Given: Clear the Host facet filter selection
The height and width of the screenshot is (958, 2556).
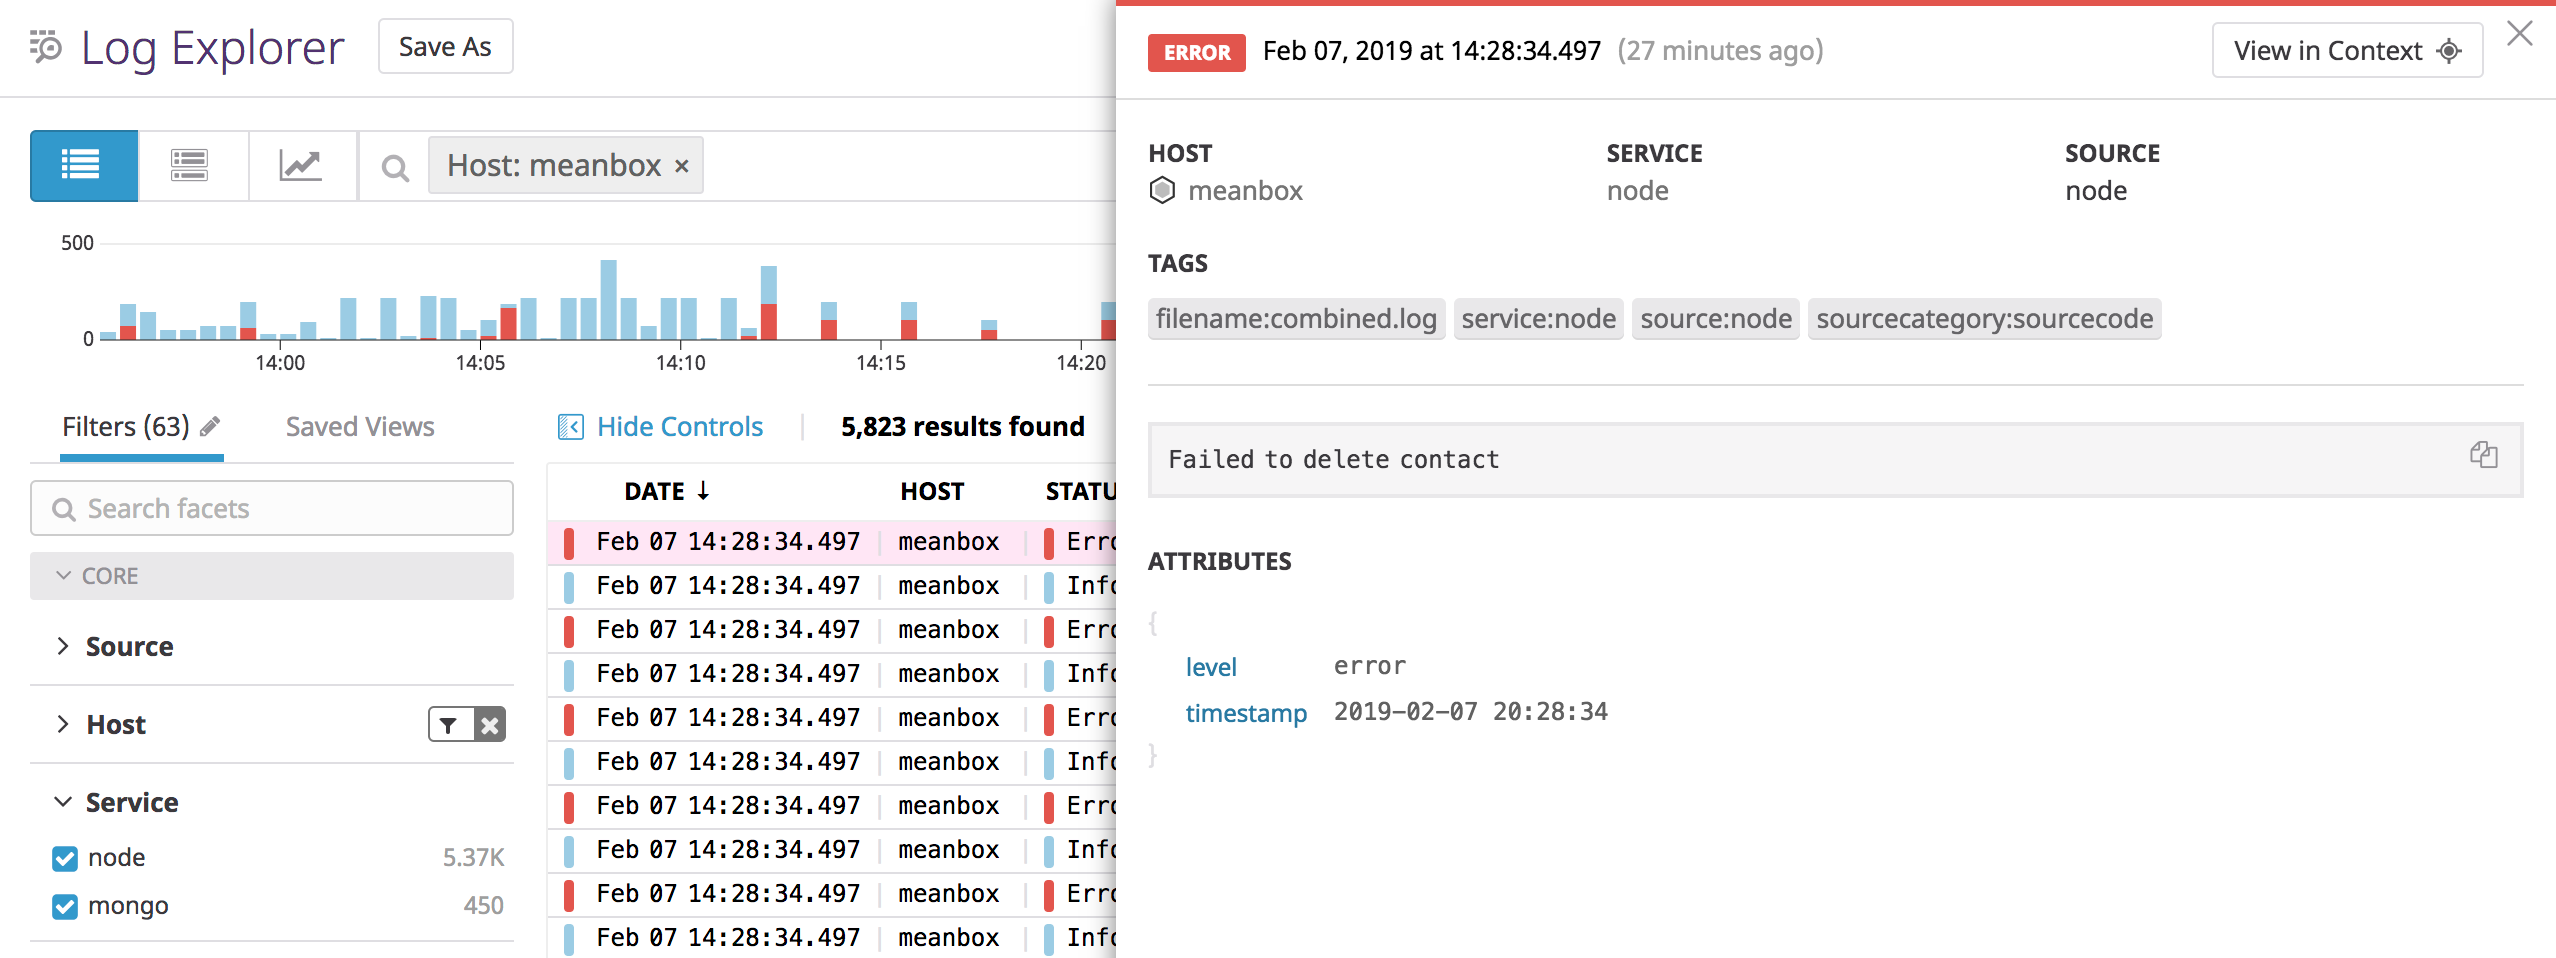Looking at the screenshot, I should (x=489, y=724).
